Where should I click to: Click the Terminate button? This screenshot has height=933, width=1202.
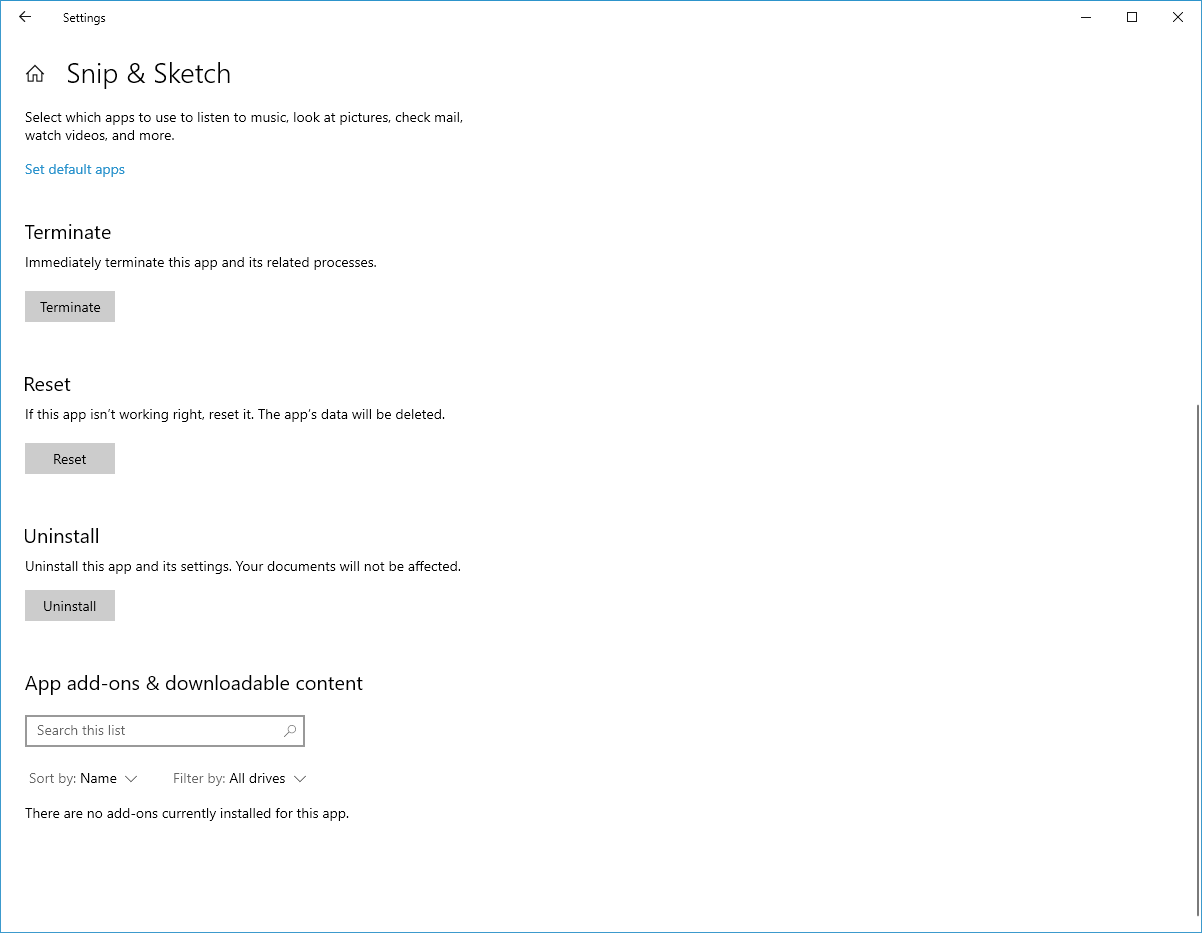[x=70, y=307]
